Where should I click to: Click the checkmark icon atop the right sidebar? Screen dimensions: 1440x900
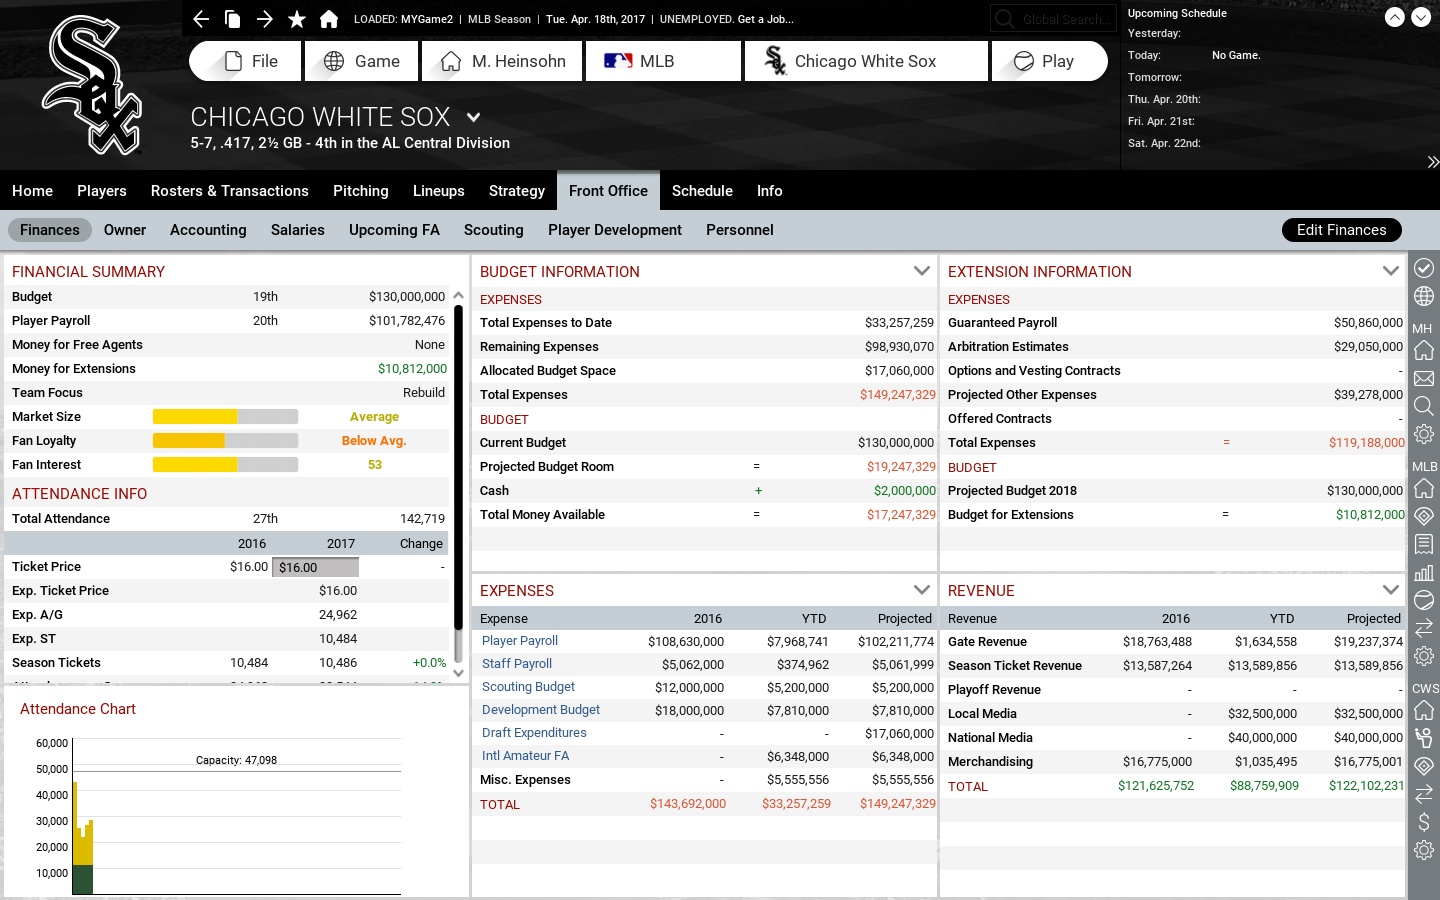[x=1424, y=268]
